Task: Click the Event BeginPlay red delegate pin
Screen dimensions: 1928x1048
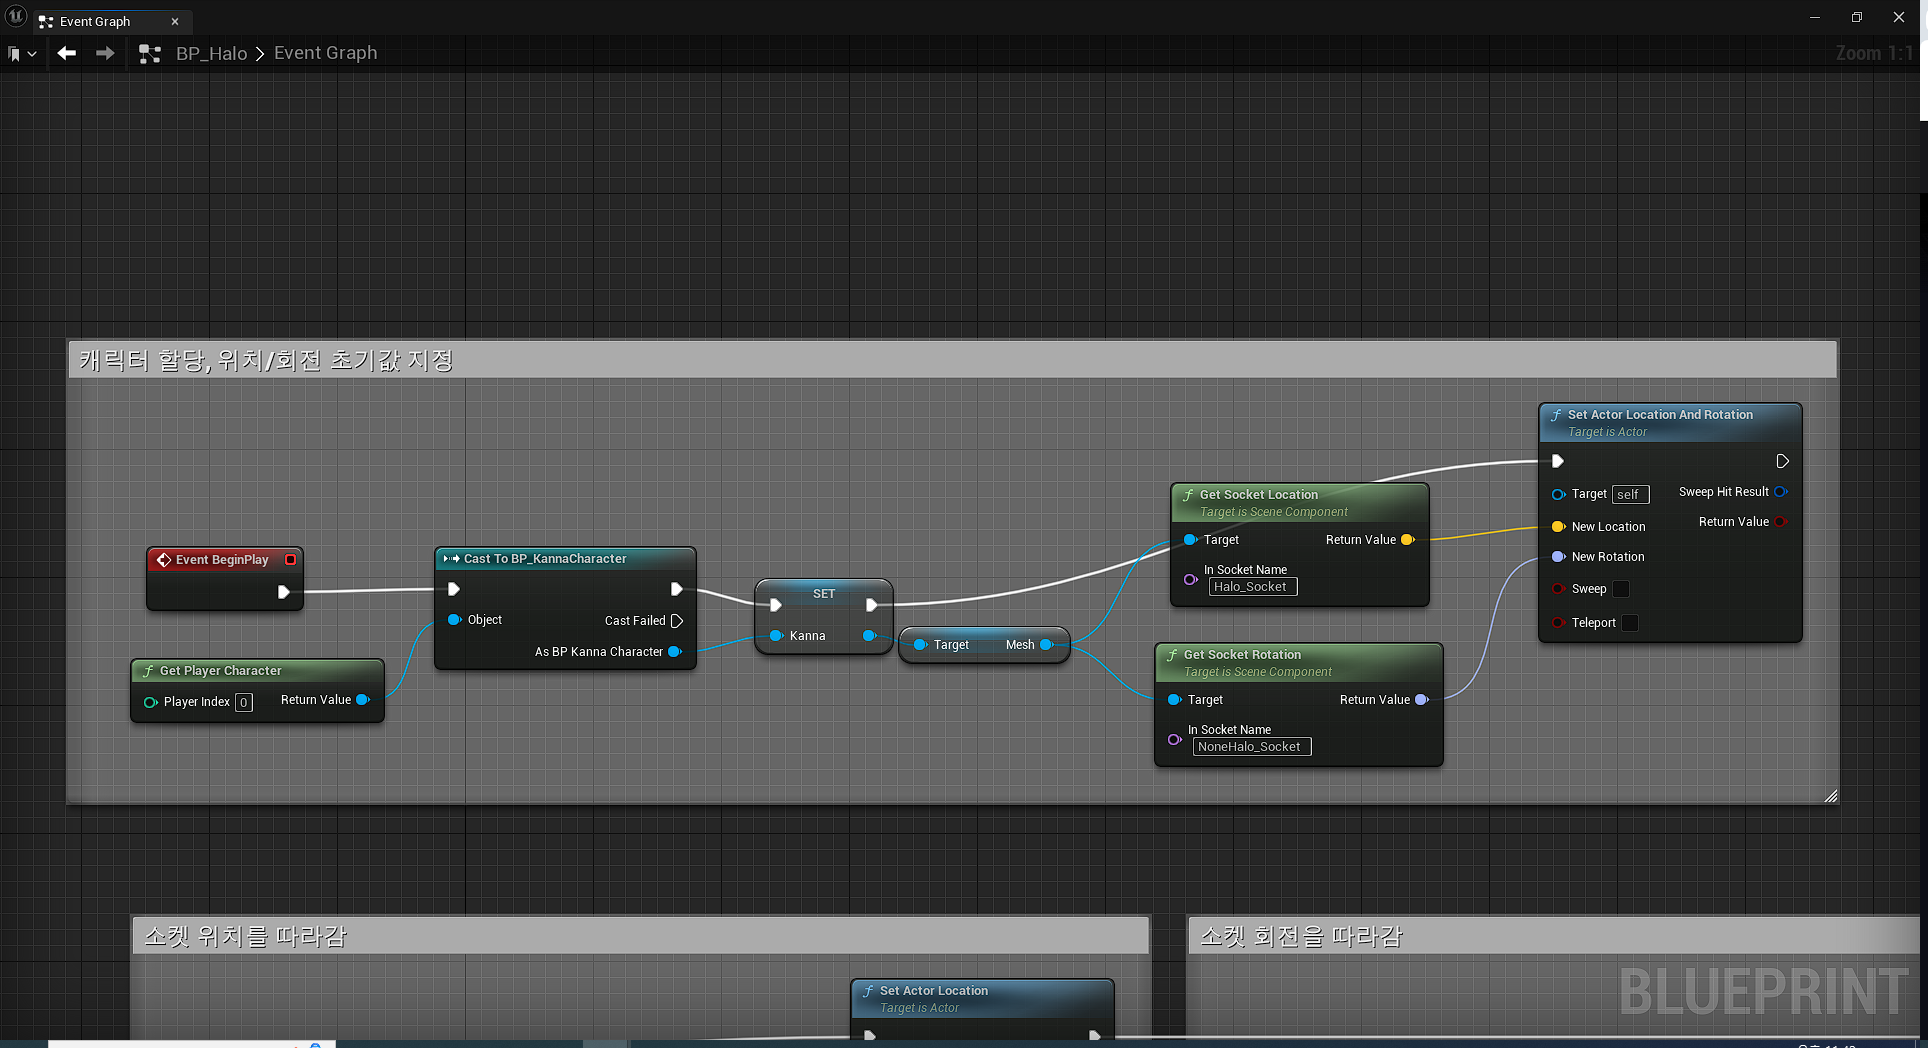Action: pyautogui.click(x=290, y=560)
